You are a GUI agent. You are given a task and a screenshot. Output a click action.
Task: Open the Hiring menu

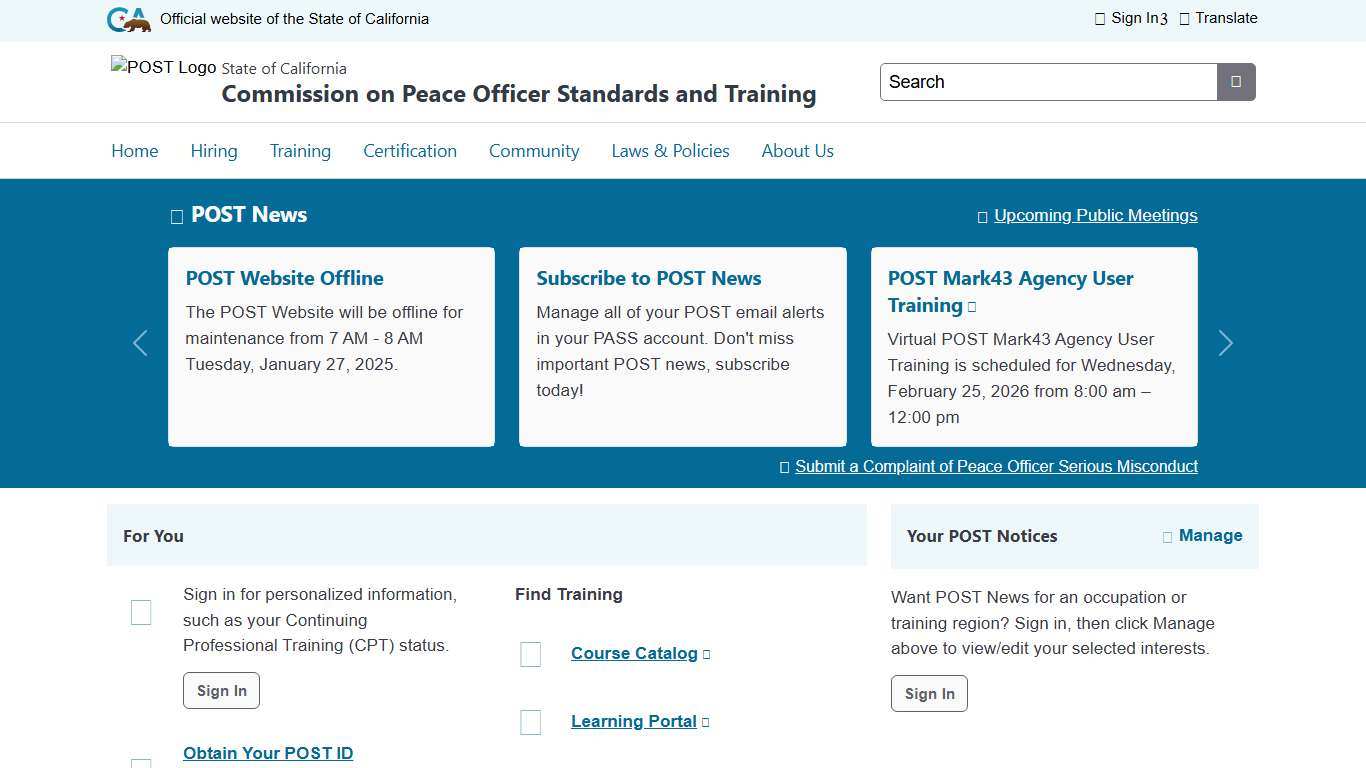[x=214, y=151]
